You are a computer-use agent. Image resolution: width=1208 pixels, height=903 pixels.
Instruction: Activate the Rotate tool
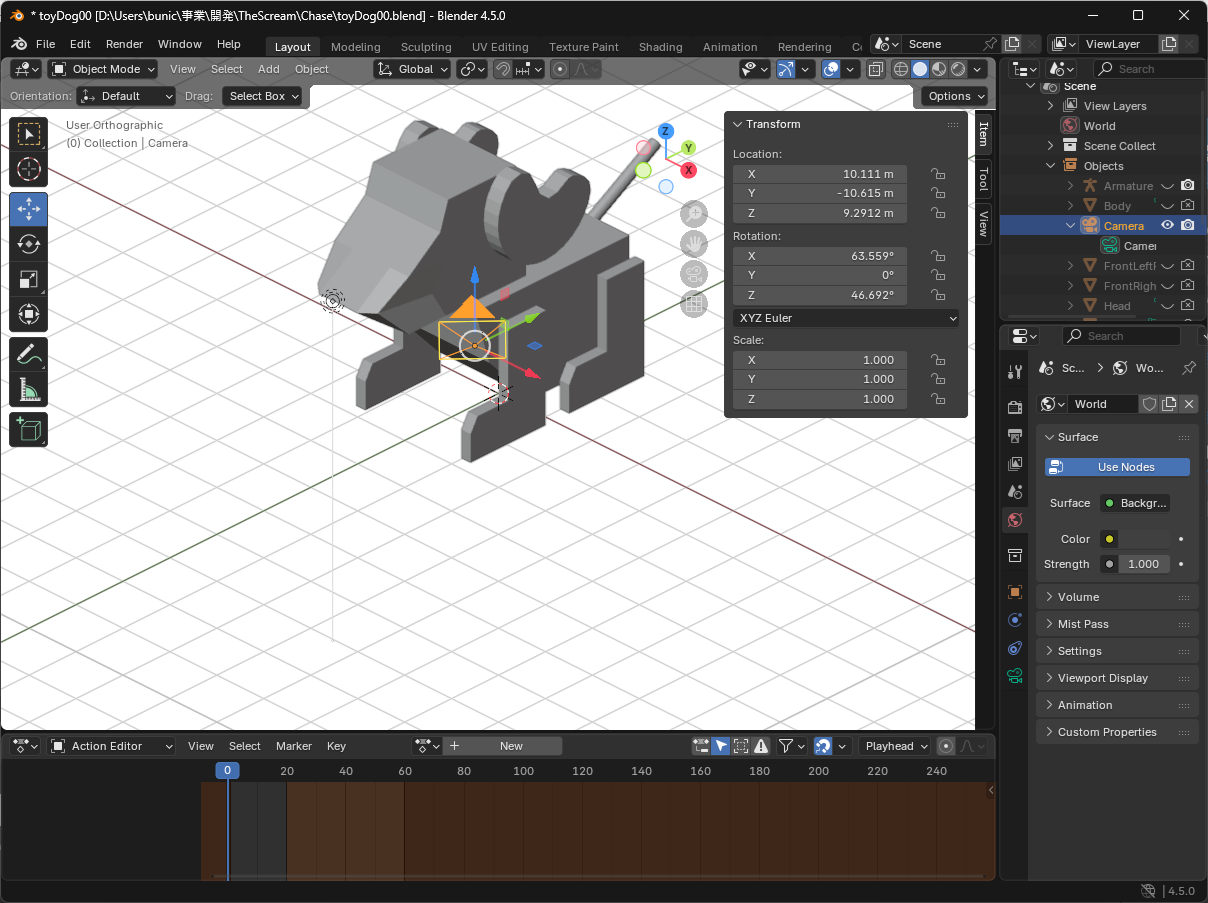point(29,245)
